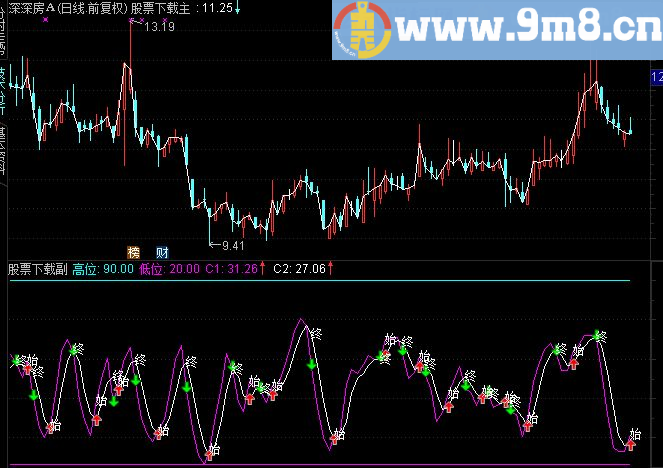Click the orange 榜 badge icon
The image size is (663, 468).
click(x=133, y=250)
